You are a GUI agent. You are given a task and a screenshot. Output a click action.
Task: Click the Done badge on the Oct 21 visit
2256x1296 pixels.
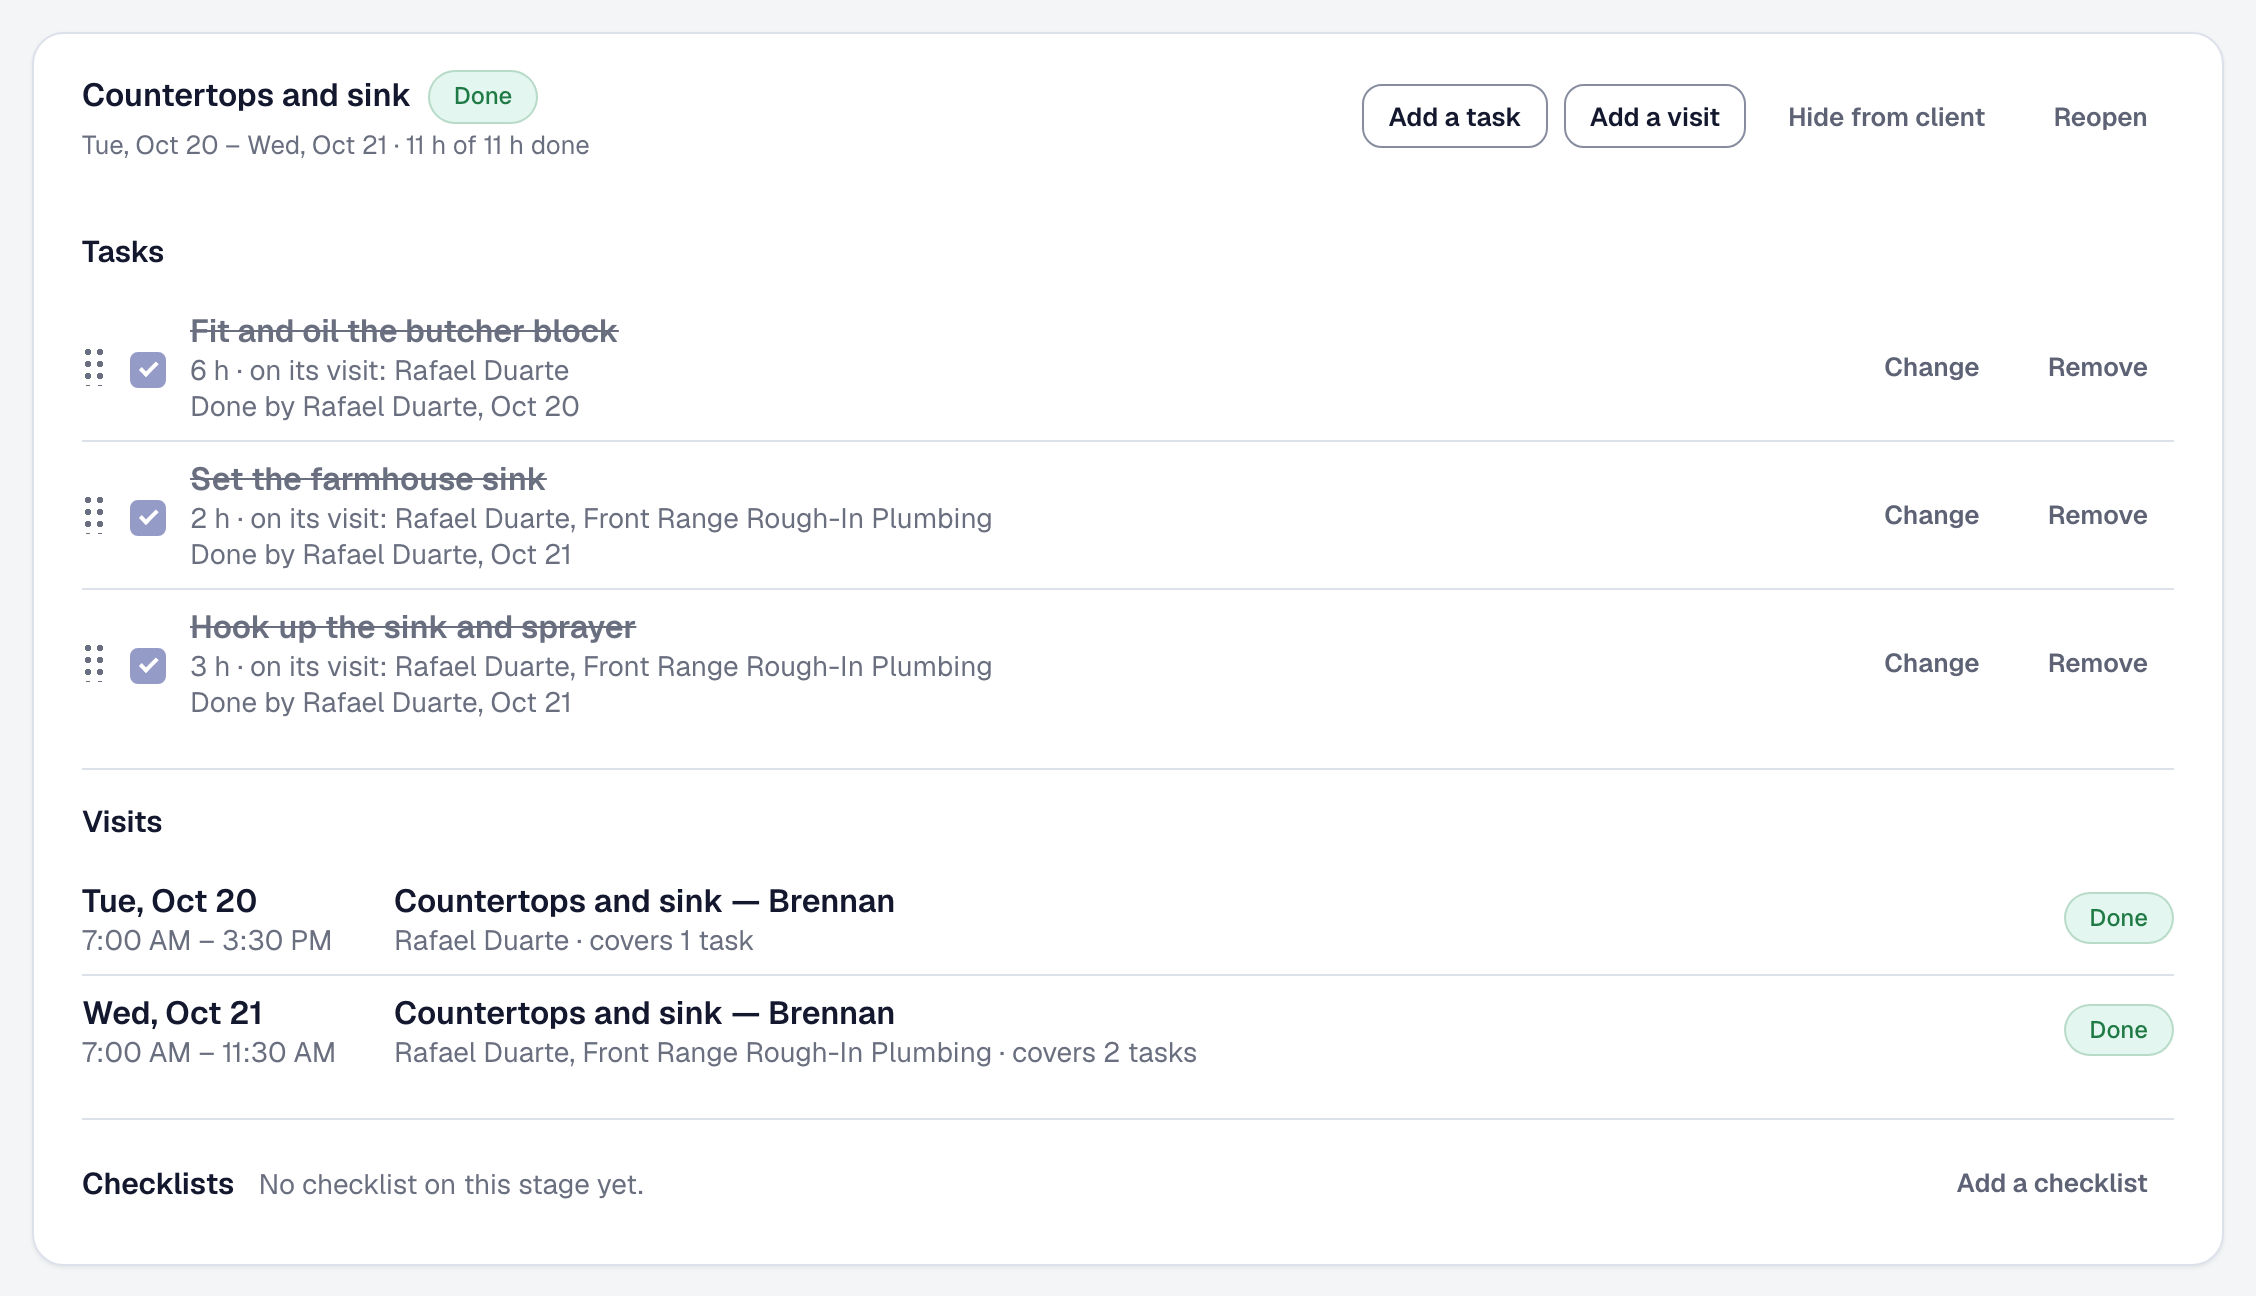click(x=2118, y=1030)
